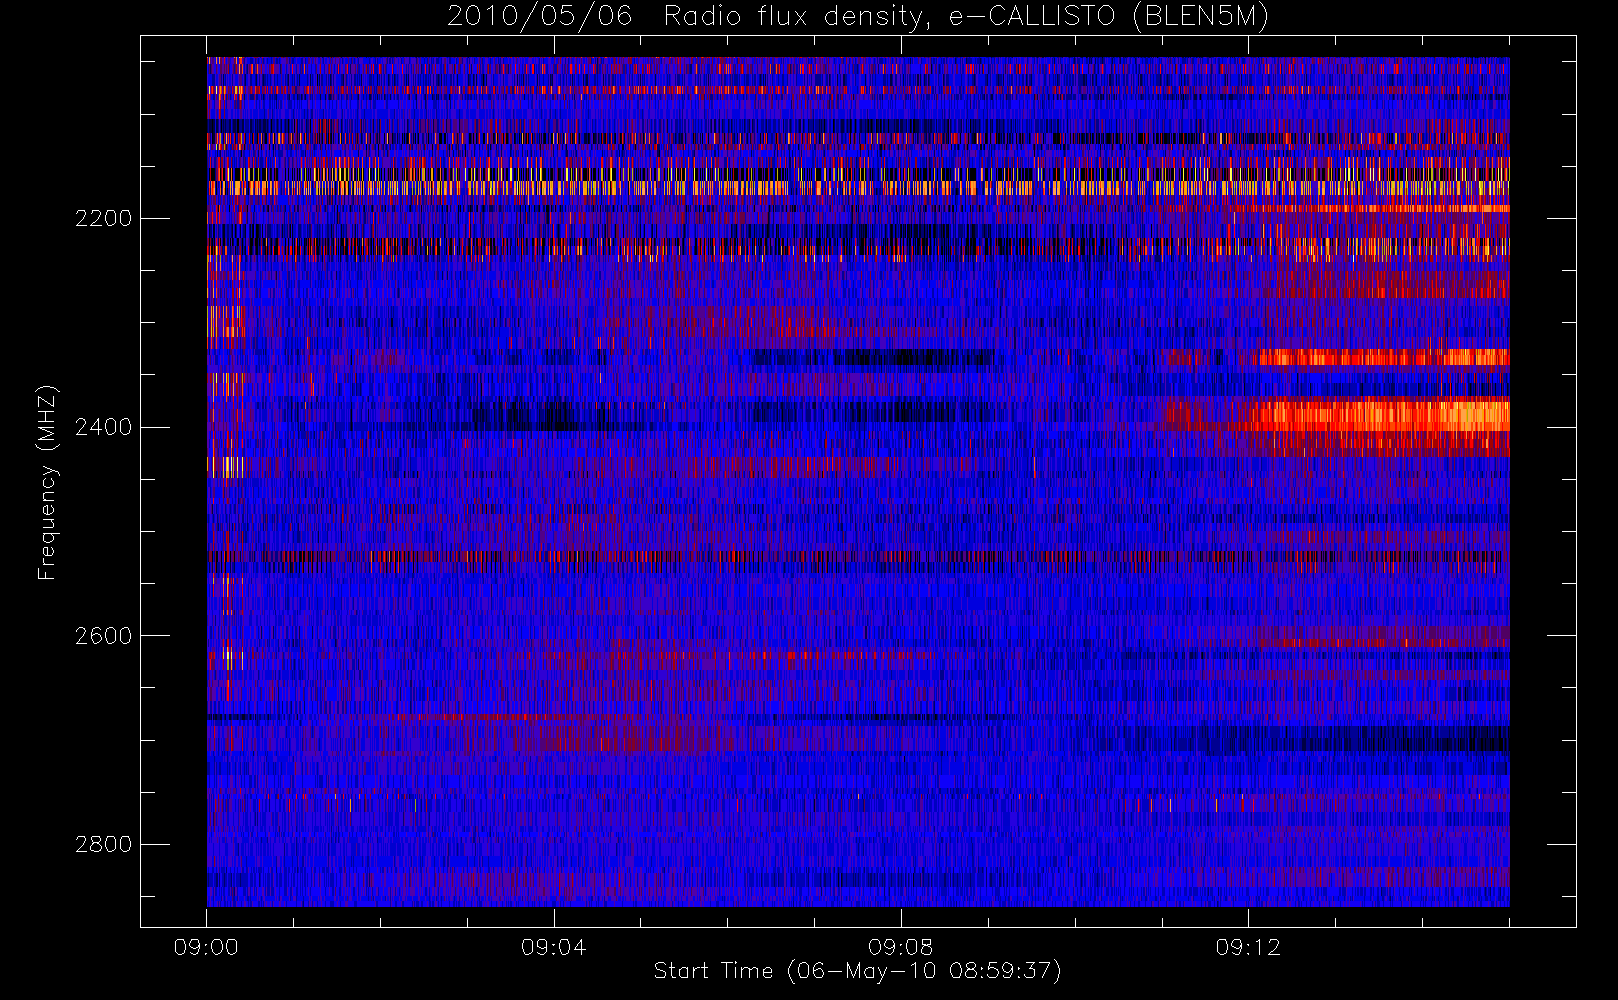Click the 2800 frequency tick label

(x=103, y=845)
